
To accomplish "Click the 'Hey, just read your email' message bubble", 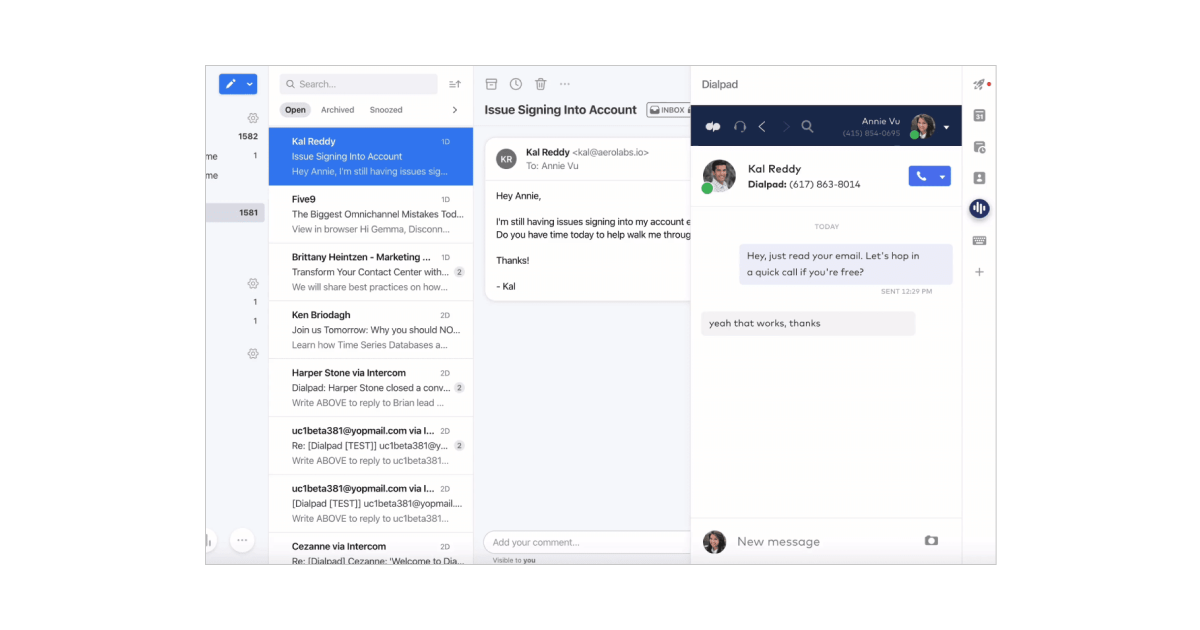I will pyautogui.click(x=846, y=264).
